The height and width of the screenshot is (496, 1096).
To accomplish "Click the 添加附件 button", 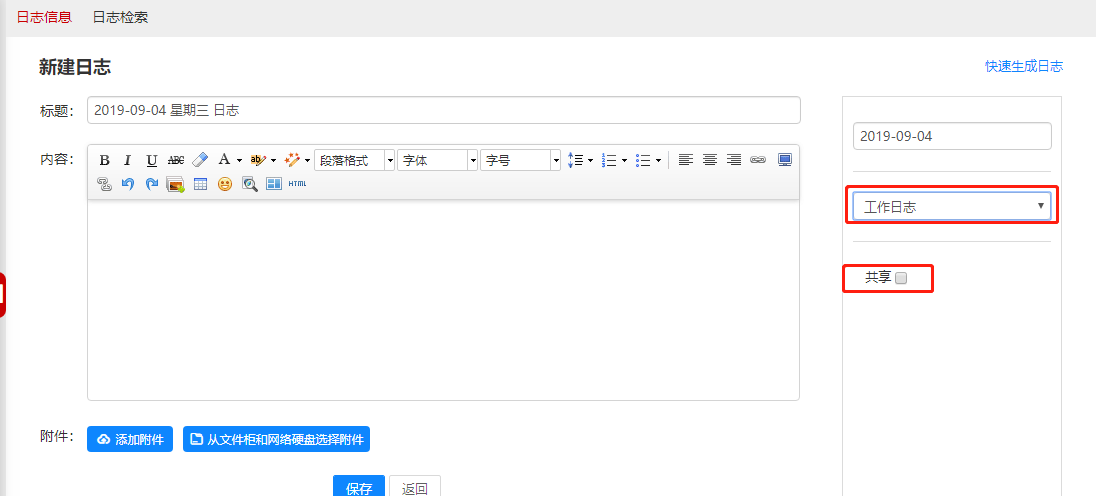I will pyautogui.click(x=130, y=439).
